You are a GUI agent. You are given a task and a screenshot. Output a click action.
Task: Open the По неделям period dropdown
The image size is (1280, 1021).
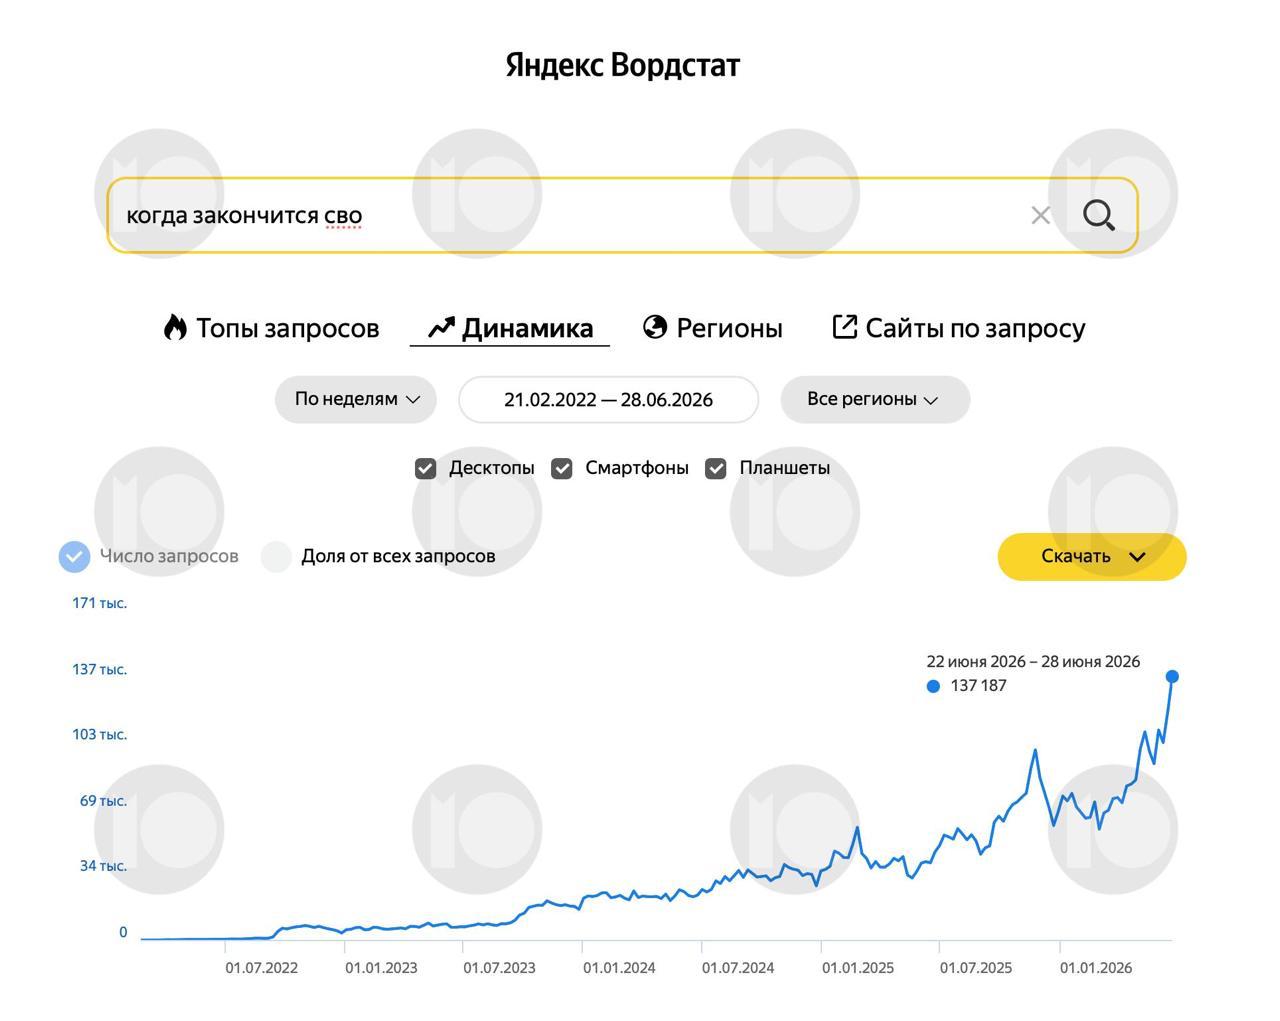pos(356,399)
